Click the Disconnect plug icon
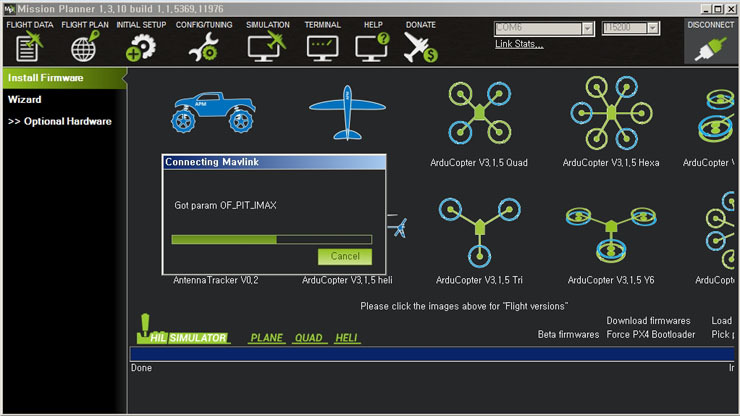Screen dimensions: 740x416 tap(710, 49)
